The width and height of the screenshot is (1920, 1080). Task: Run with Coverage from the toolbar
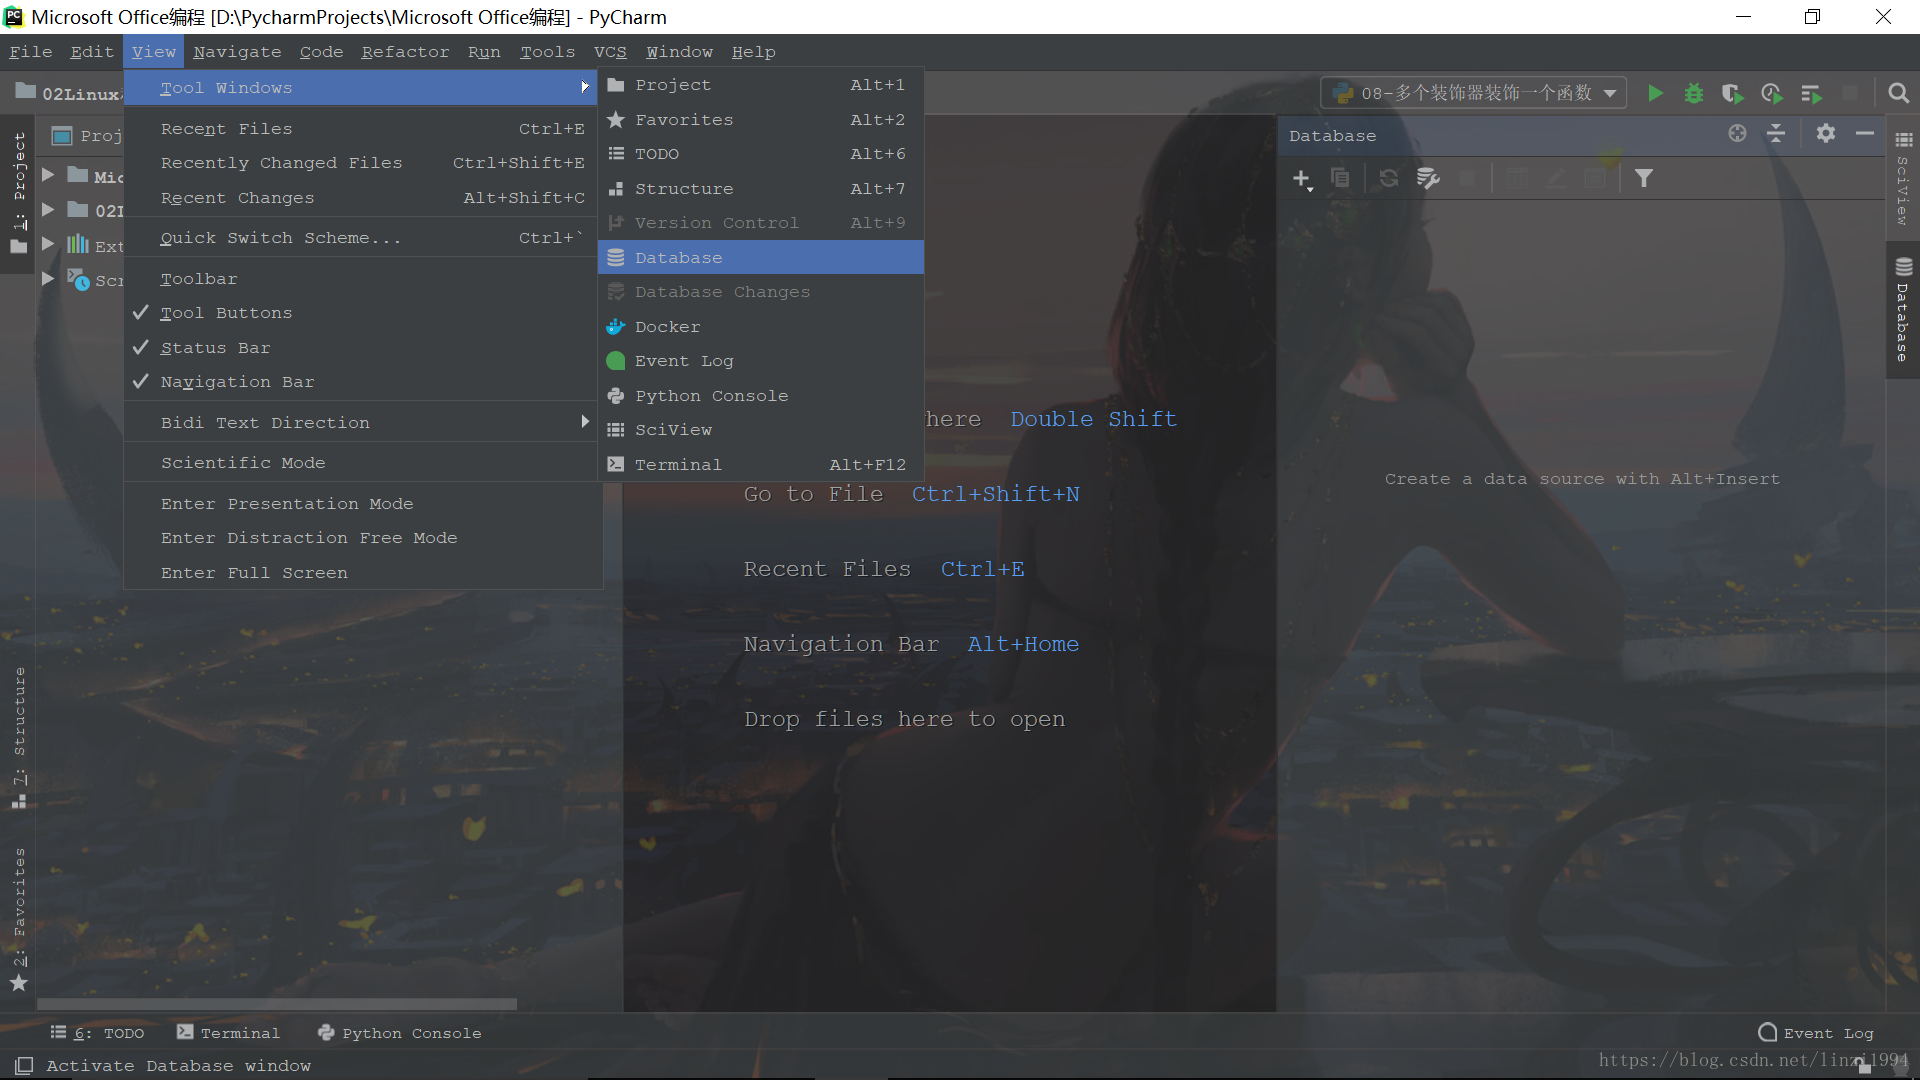1732,93
